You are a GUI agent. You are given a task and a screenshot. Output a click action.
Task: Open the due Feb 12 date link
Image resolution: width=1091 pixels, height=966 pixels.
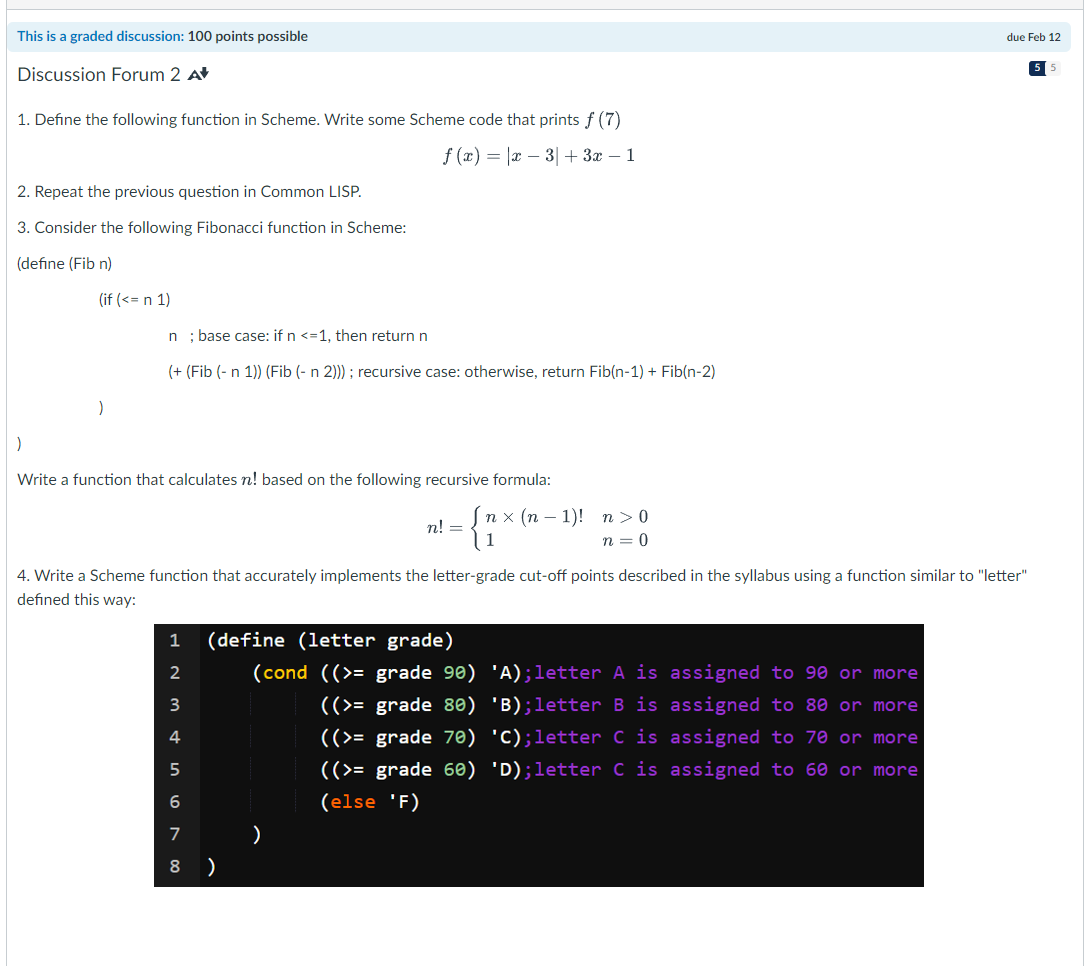1035,36
